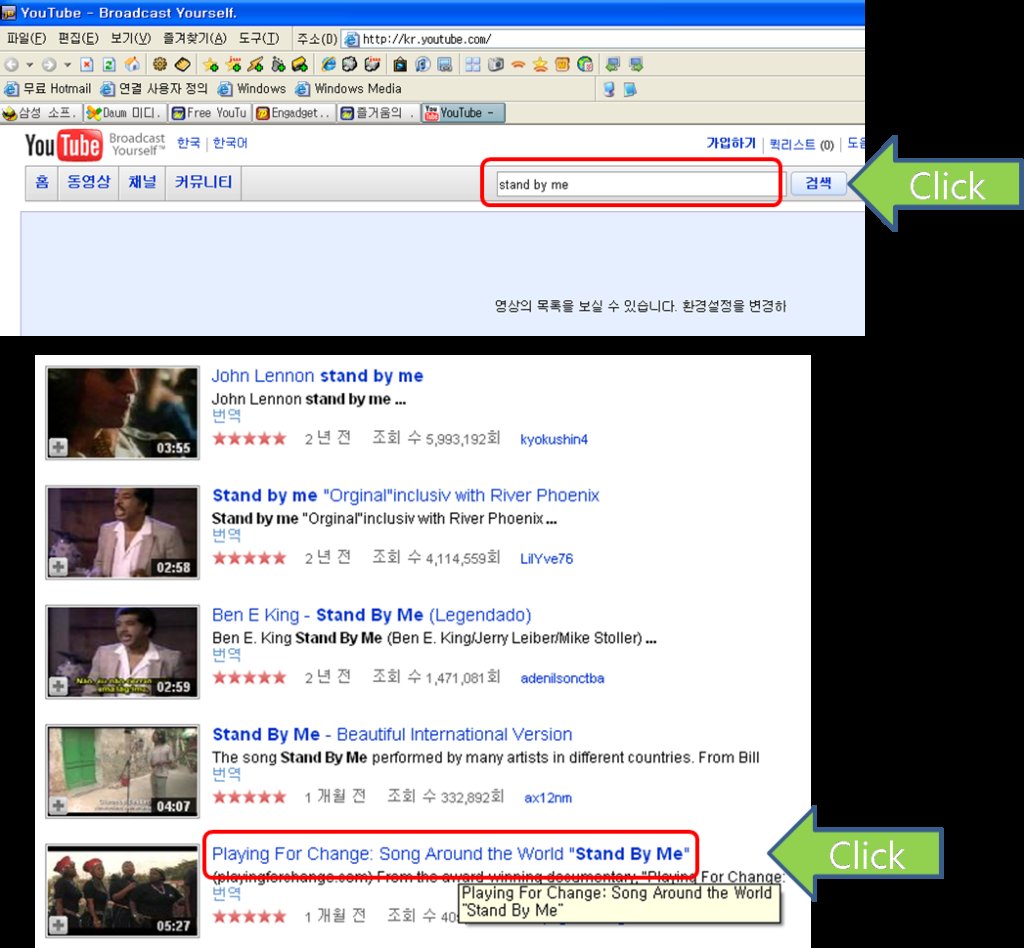
Task: Visit uploader ax12nm's channel
Action: click(x=548, y=798)
